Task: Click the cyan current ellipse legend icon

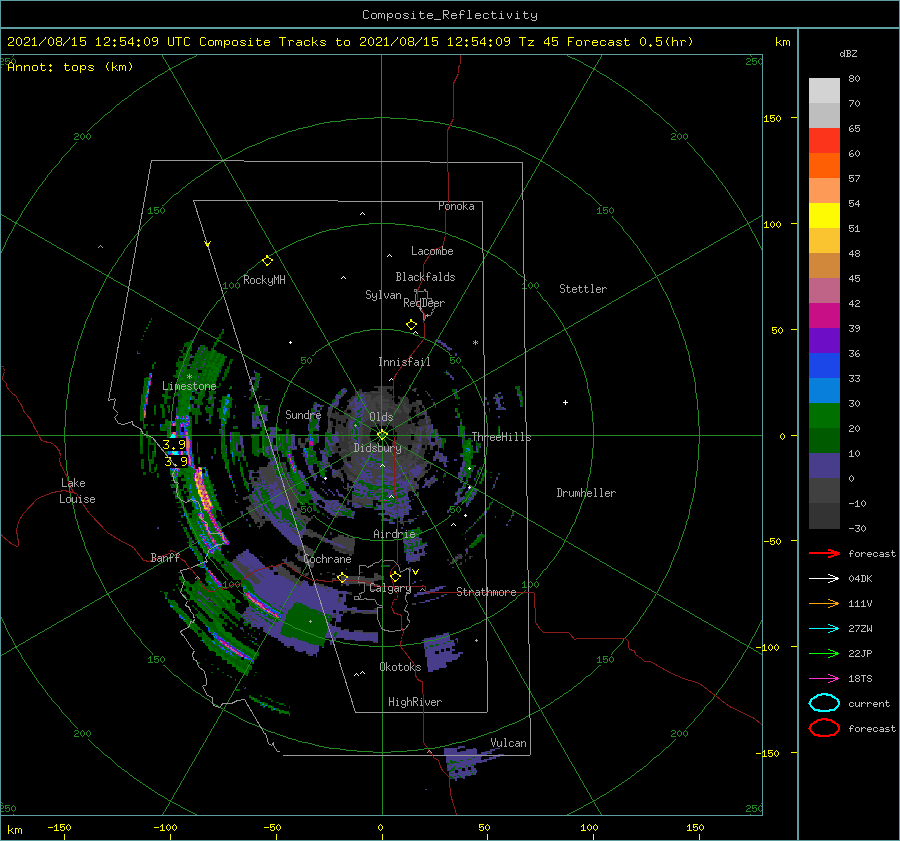Action: 824,703
